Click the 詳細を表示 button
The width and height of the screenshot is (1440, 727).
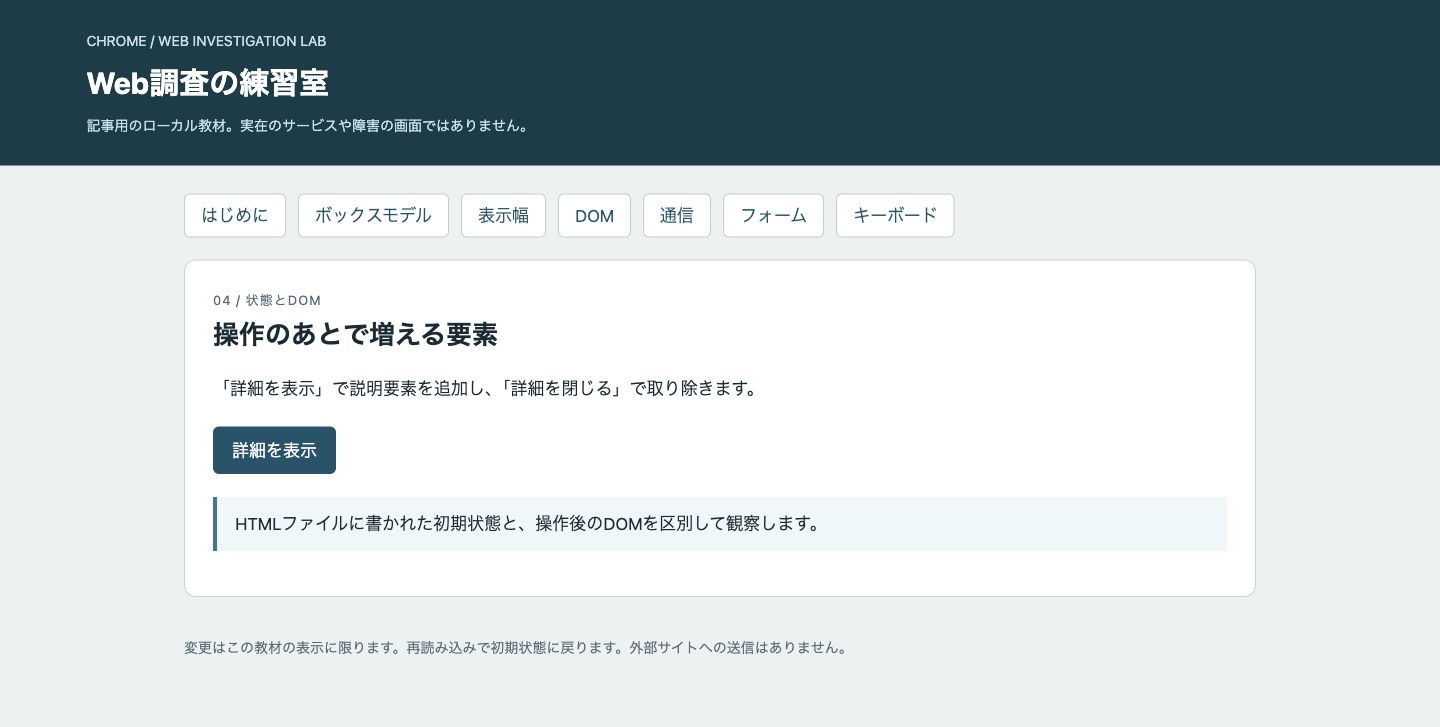click(x=274, y=450)
